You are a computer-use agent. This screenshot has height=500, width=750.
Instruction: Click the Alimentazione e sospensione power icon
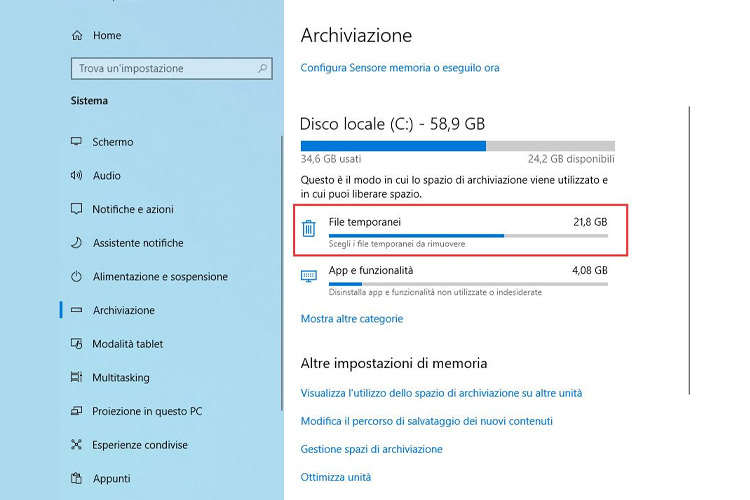click(77, 277)
